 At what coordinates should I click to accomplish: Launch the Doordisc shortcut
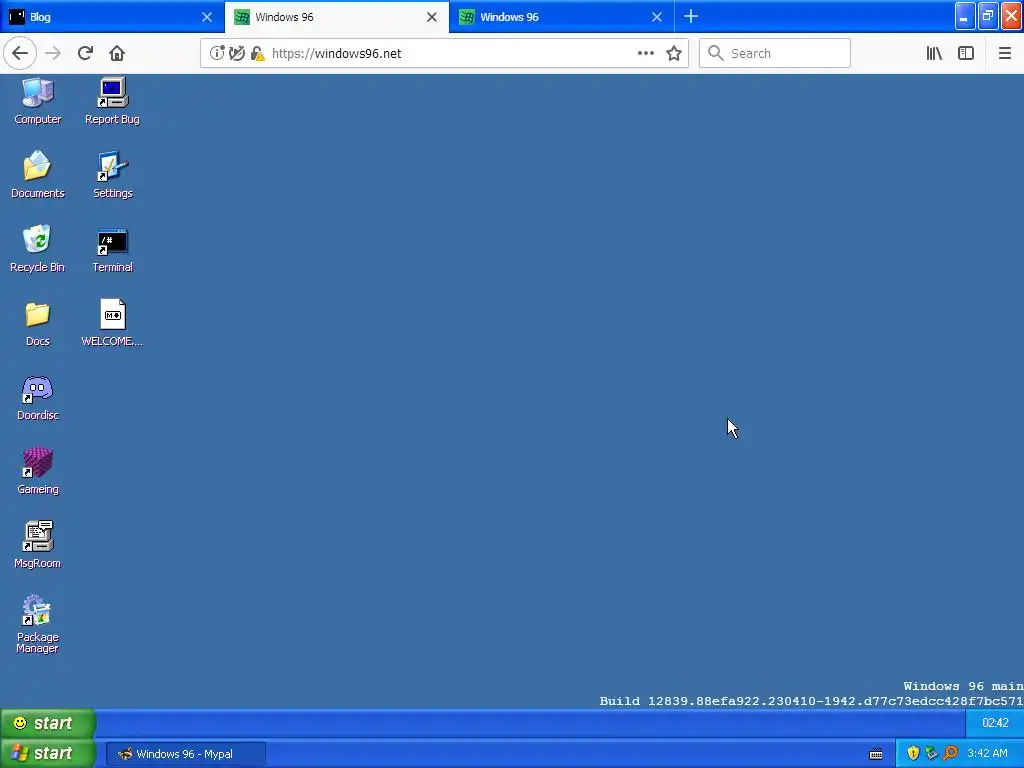pyautogui.click(x=37, y=396)
